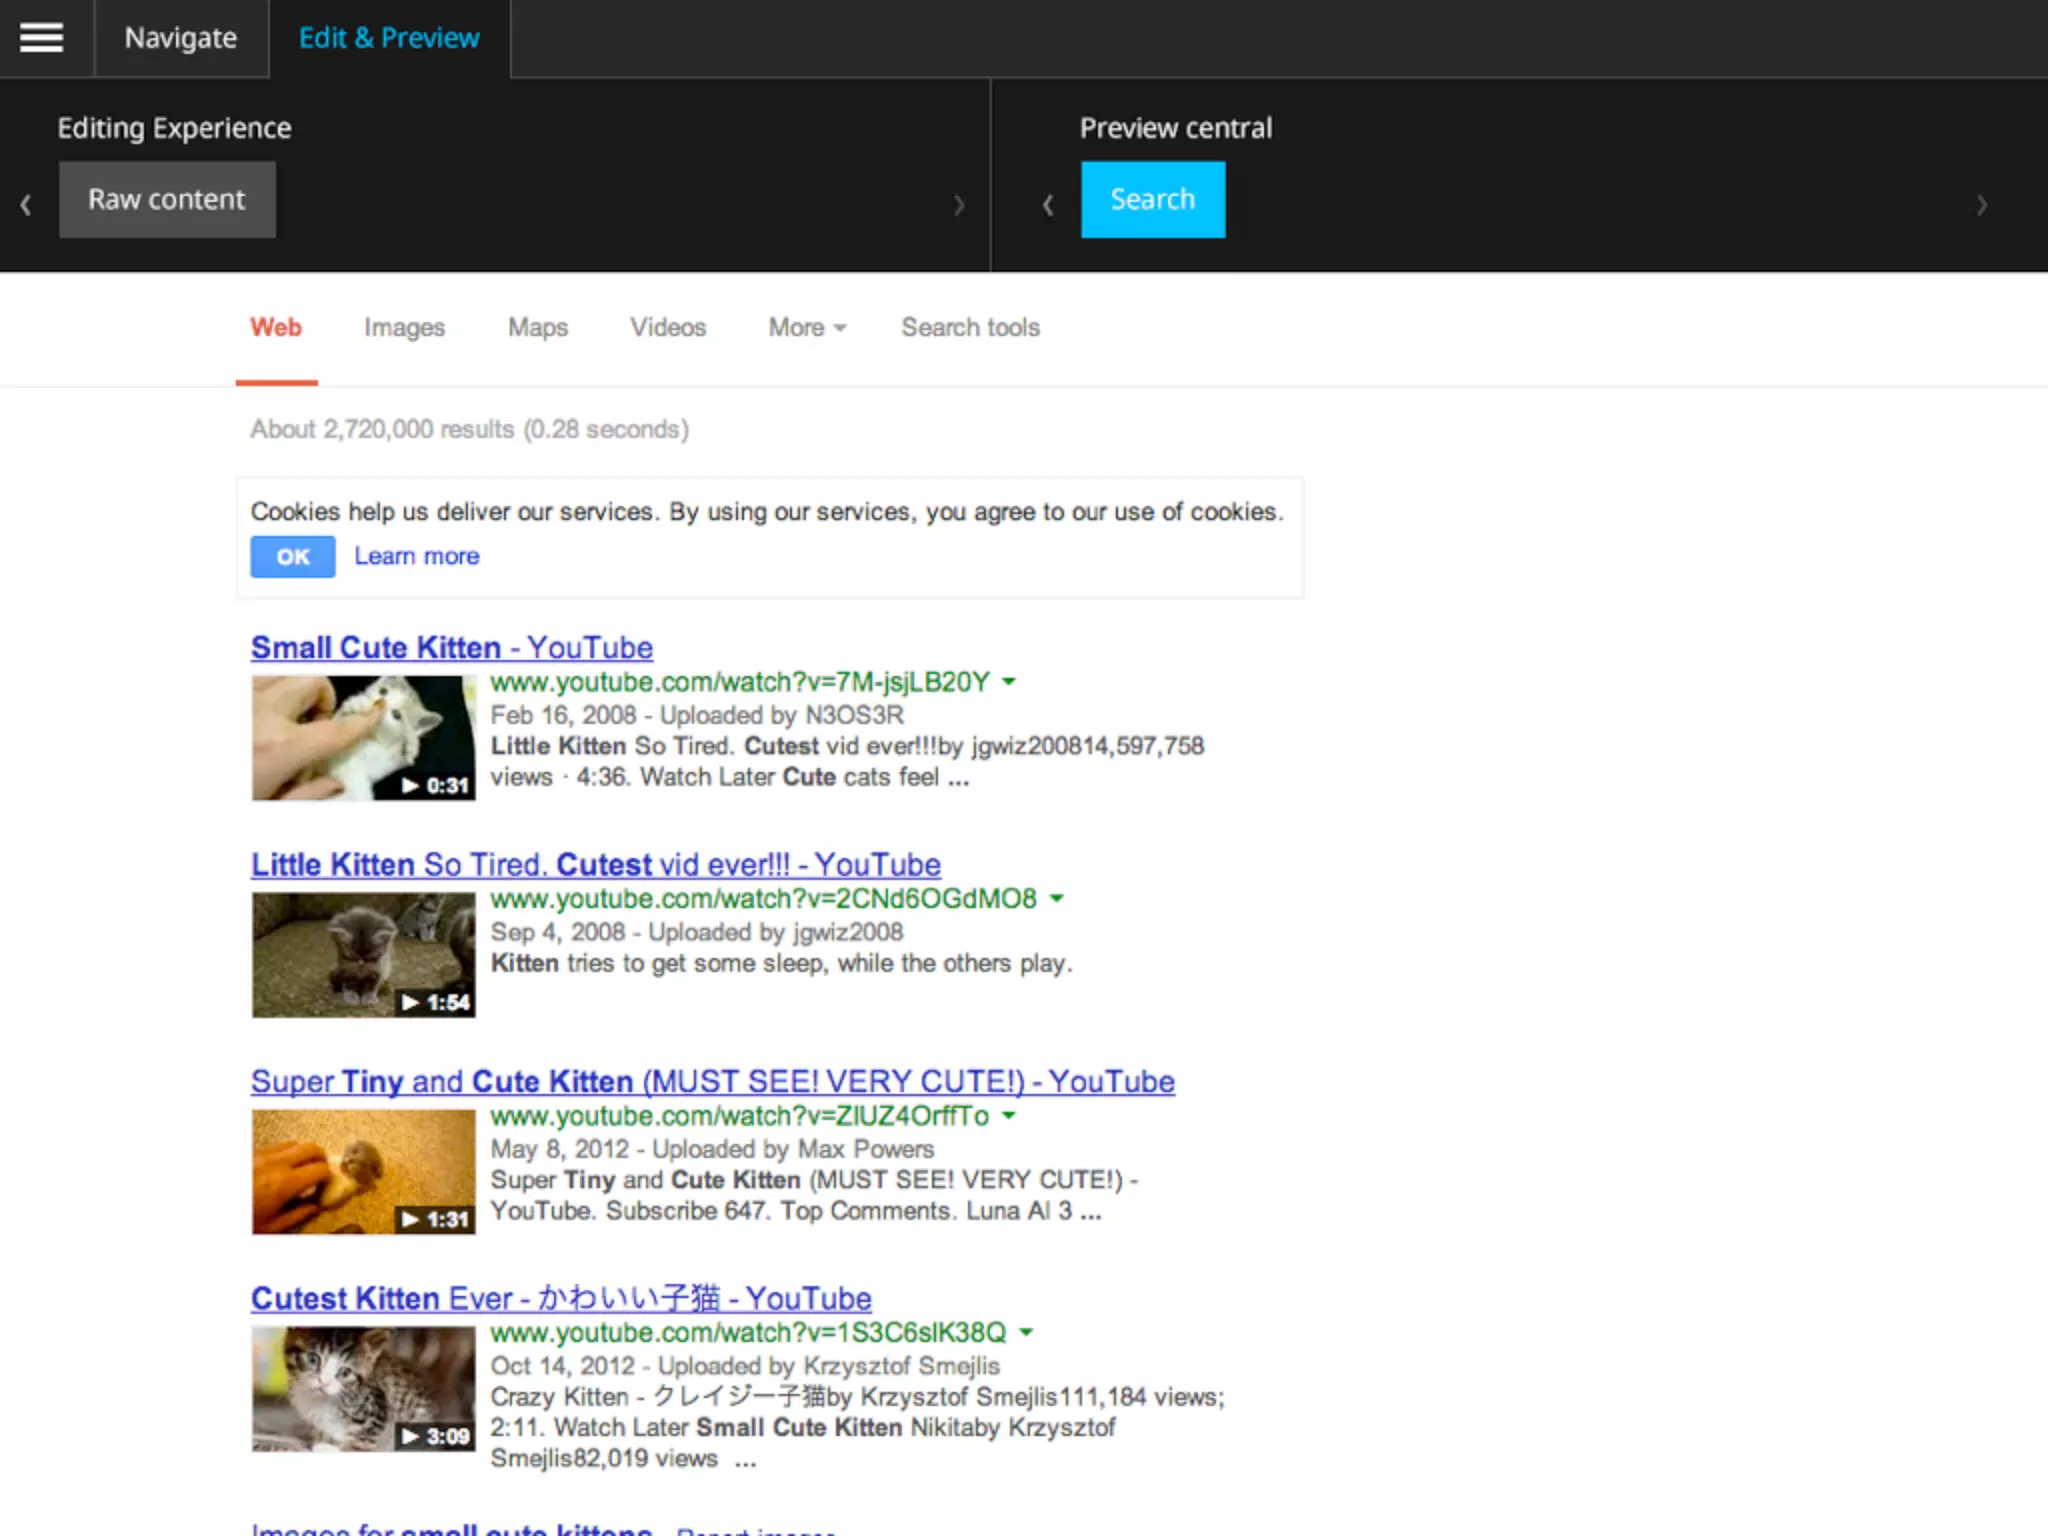Select the Edit & Preview tab
This screenshot has height=1536, width=2048.
pos(389,38)
